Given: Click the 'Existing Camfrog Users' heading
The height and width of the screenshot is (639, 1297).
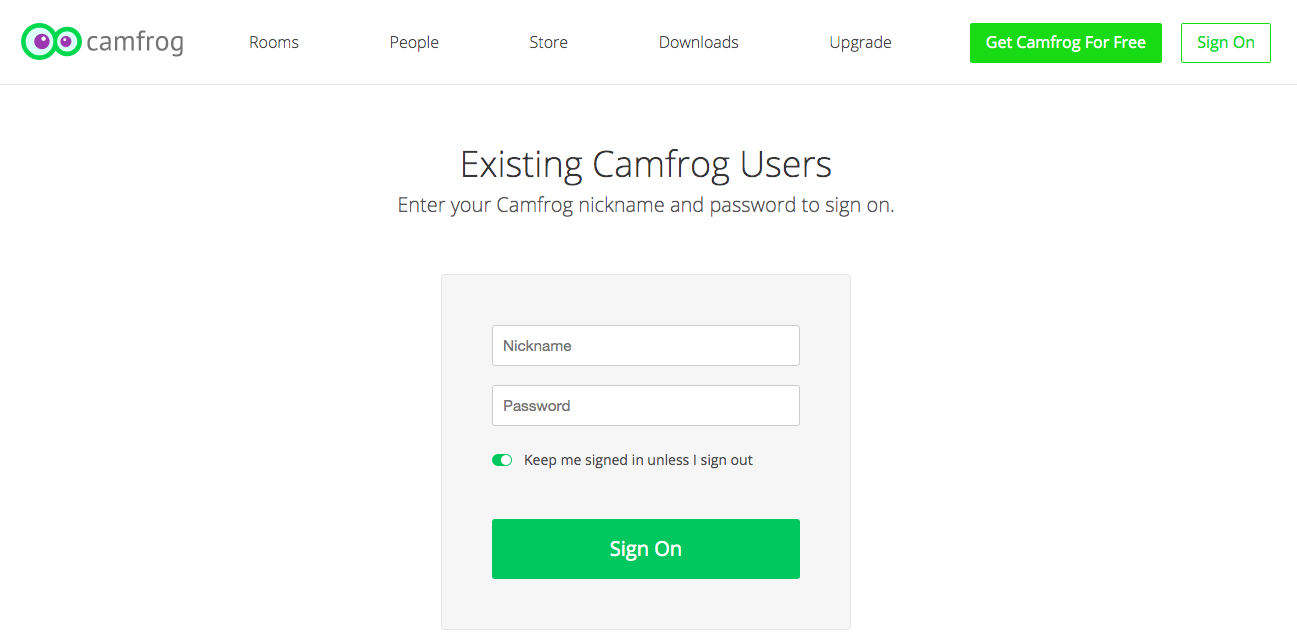Looking at the screenshot, I should tap(646, 164).
